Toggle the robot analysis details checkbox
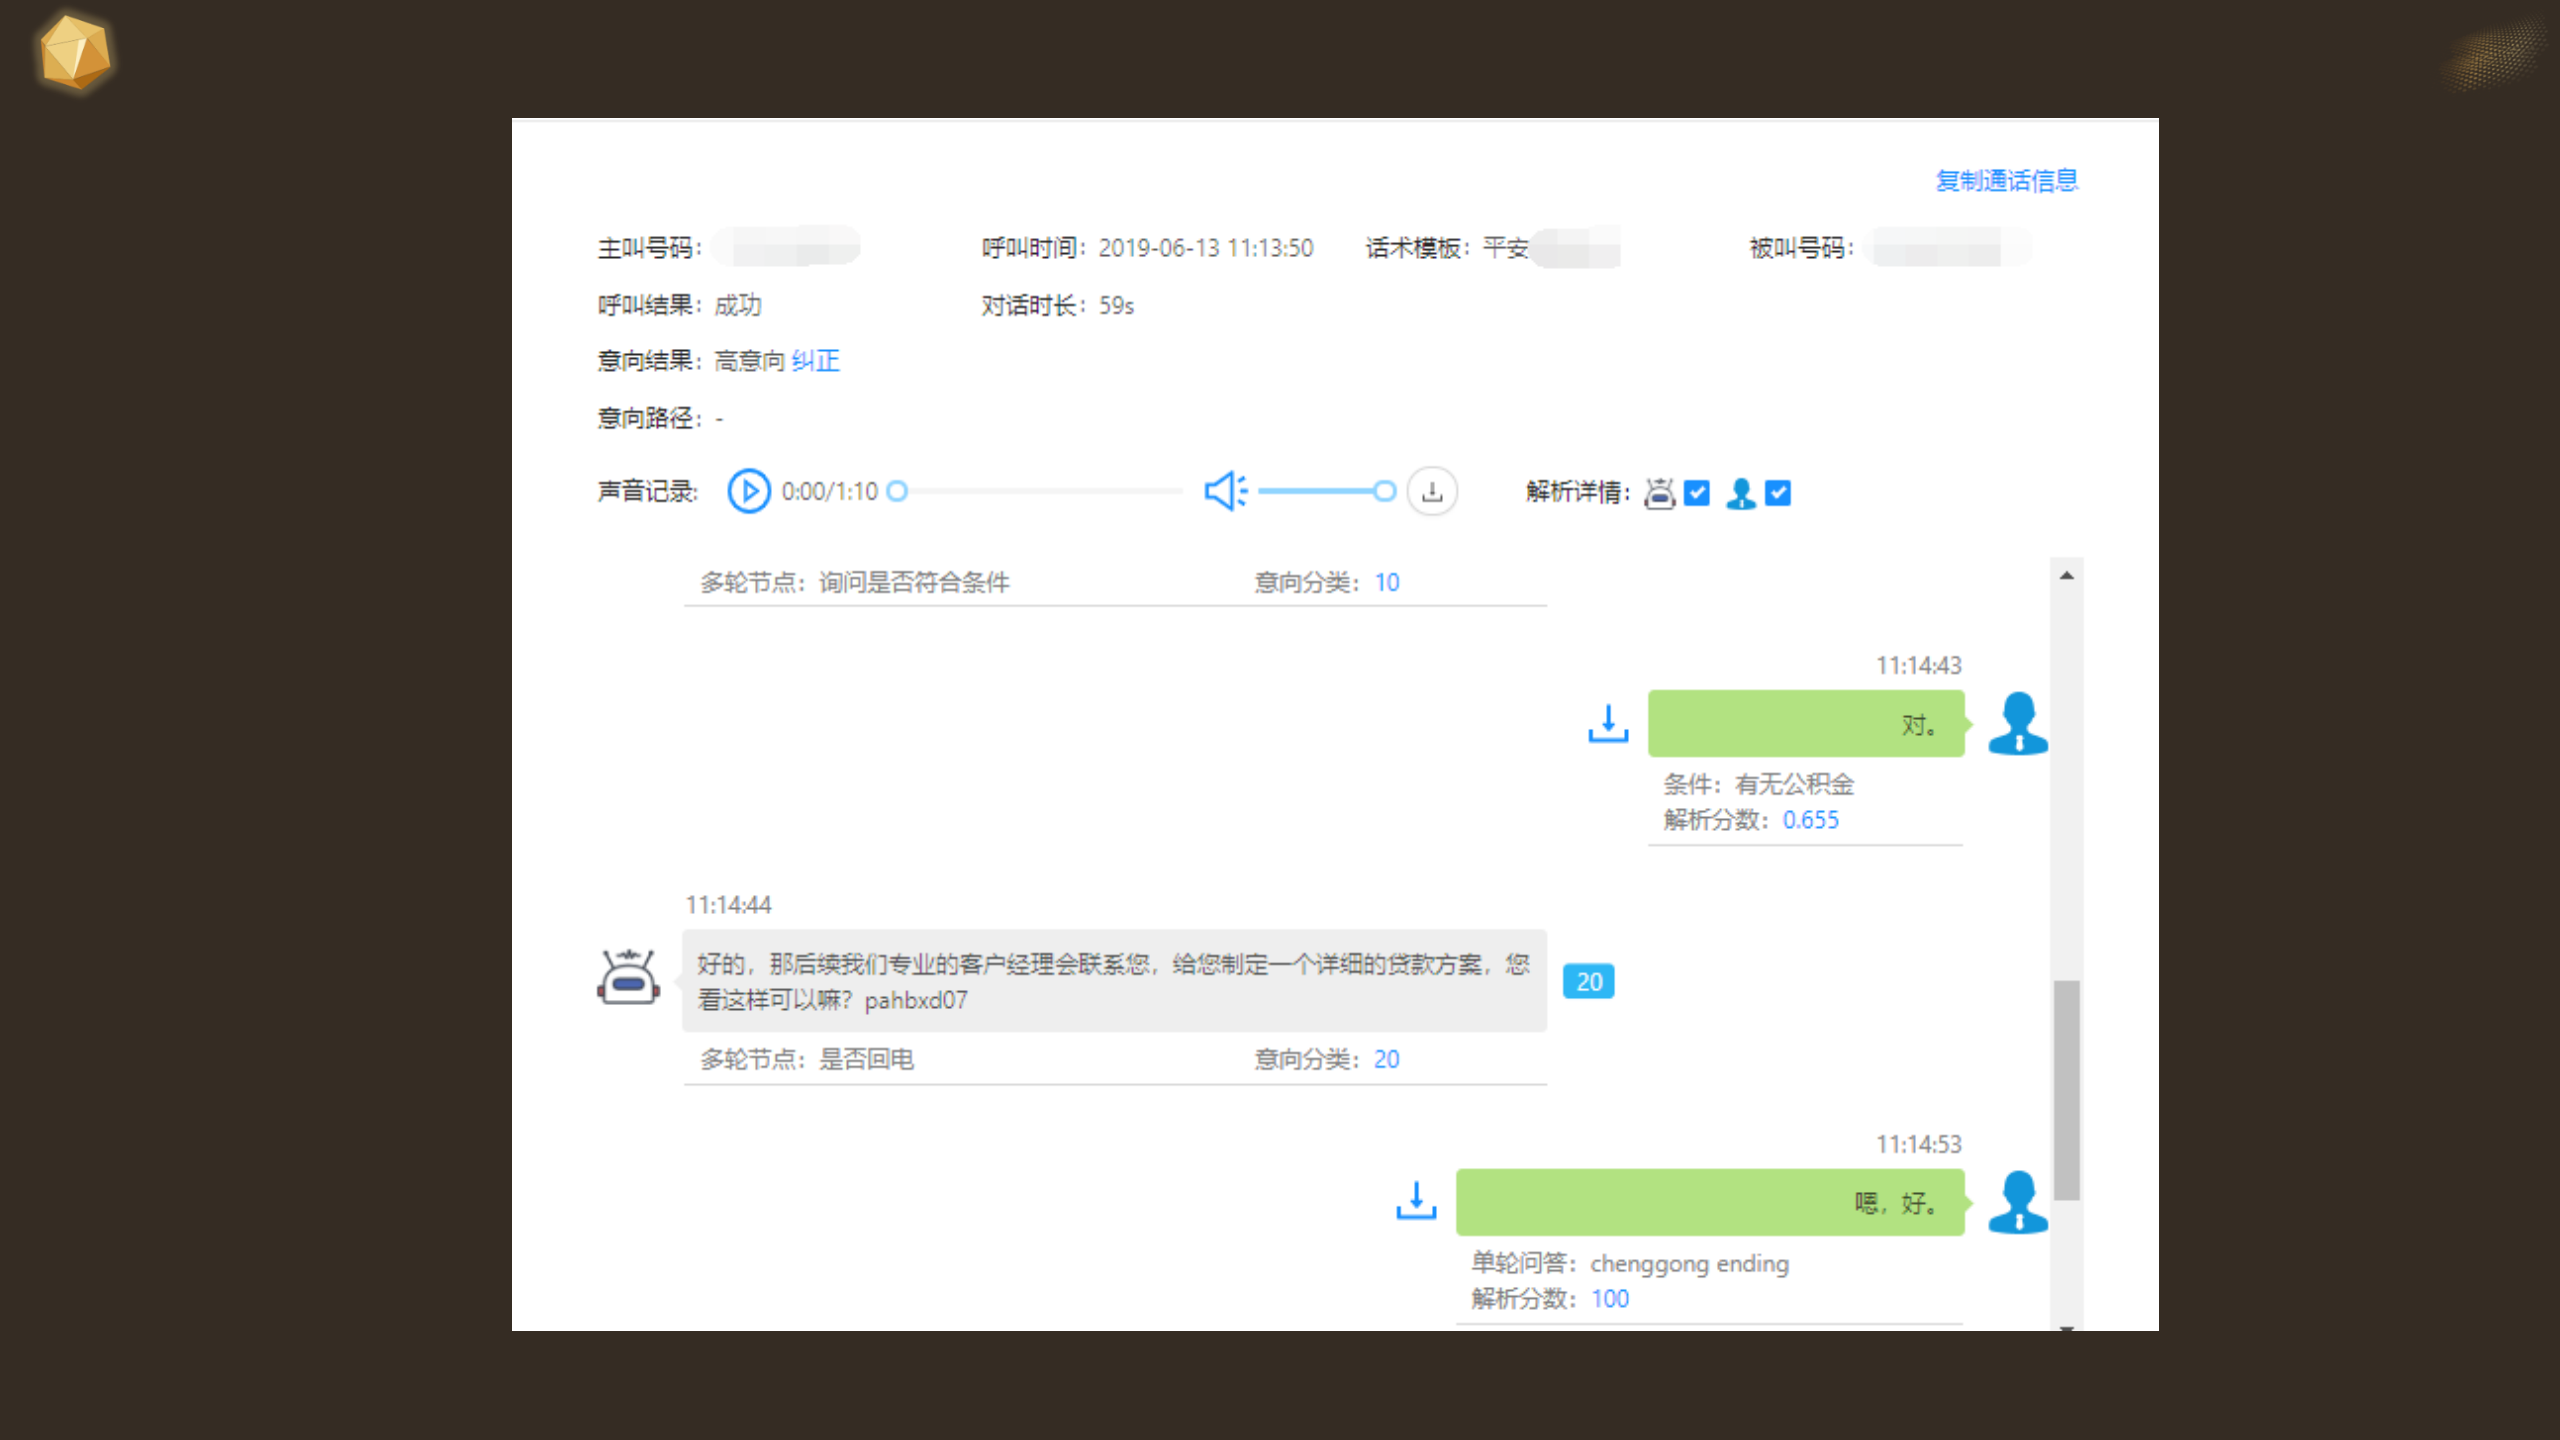 1697,492
